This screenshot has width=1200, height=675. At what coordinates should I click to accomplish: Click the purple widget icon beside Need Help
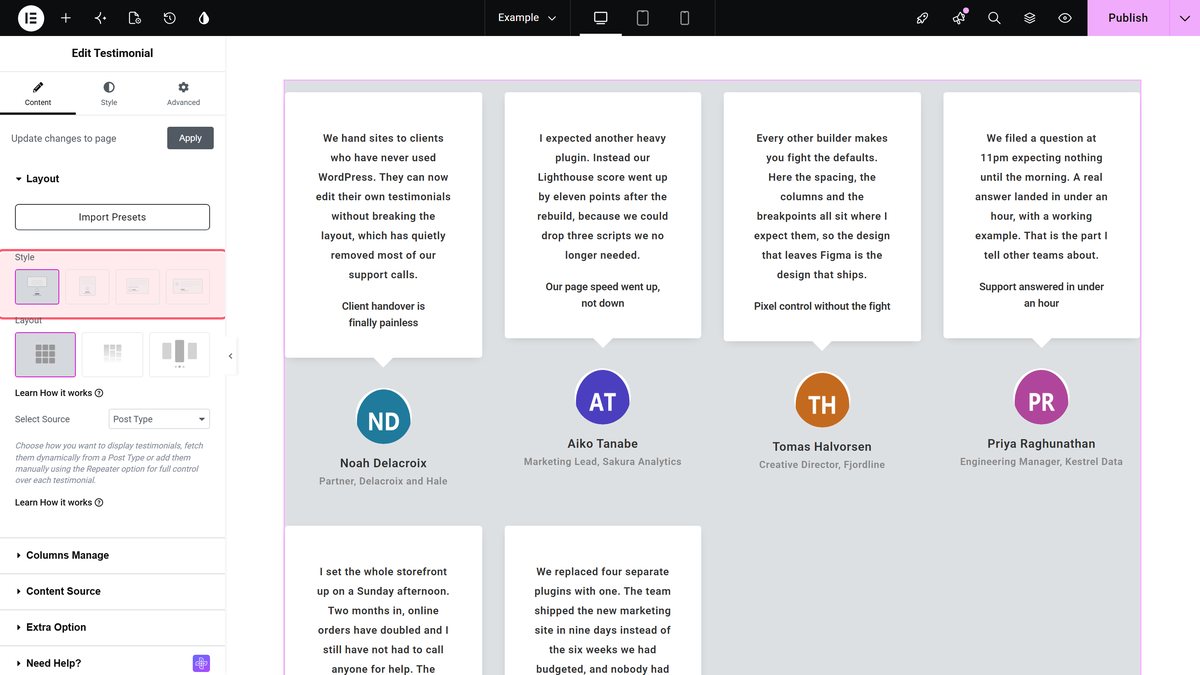(201, 663)
